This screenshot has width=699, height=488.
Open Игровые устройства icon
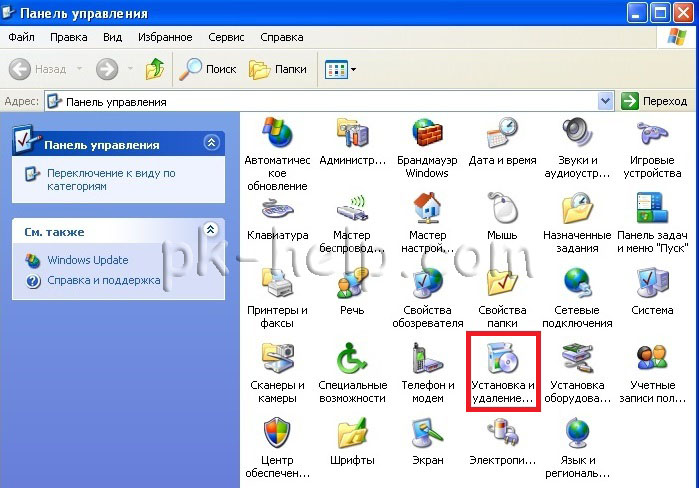click(x=652, y=132)
